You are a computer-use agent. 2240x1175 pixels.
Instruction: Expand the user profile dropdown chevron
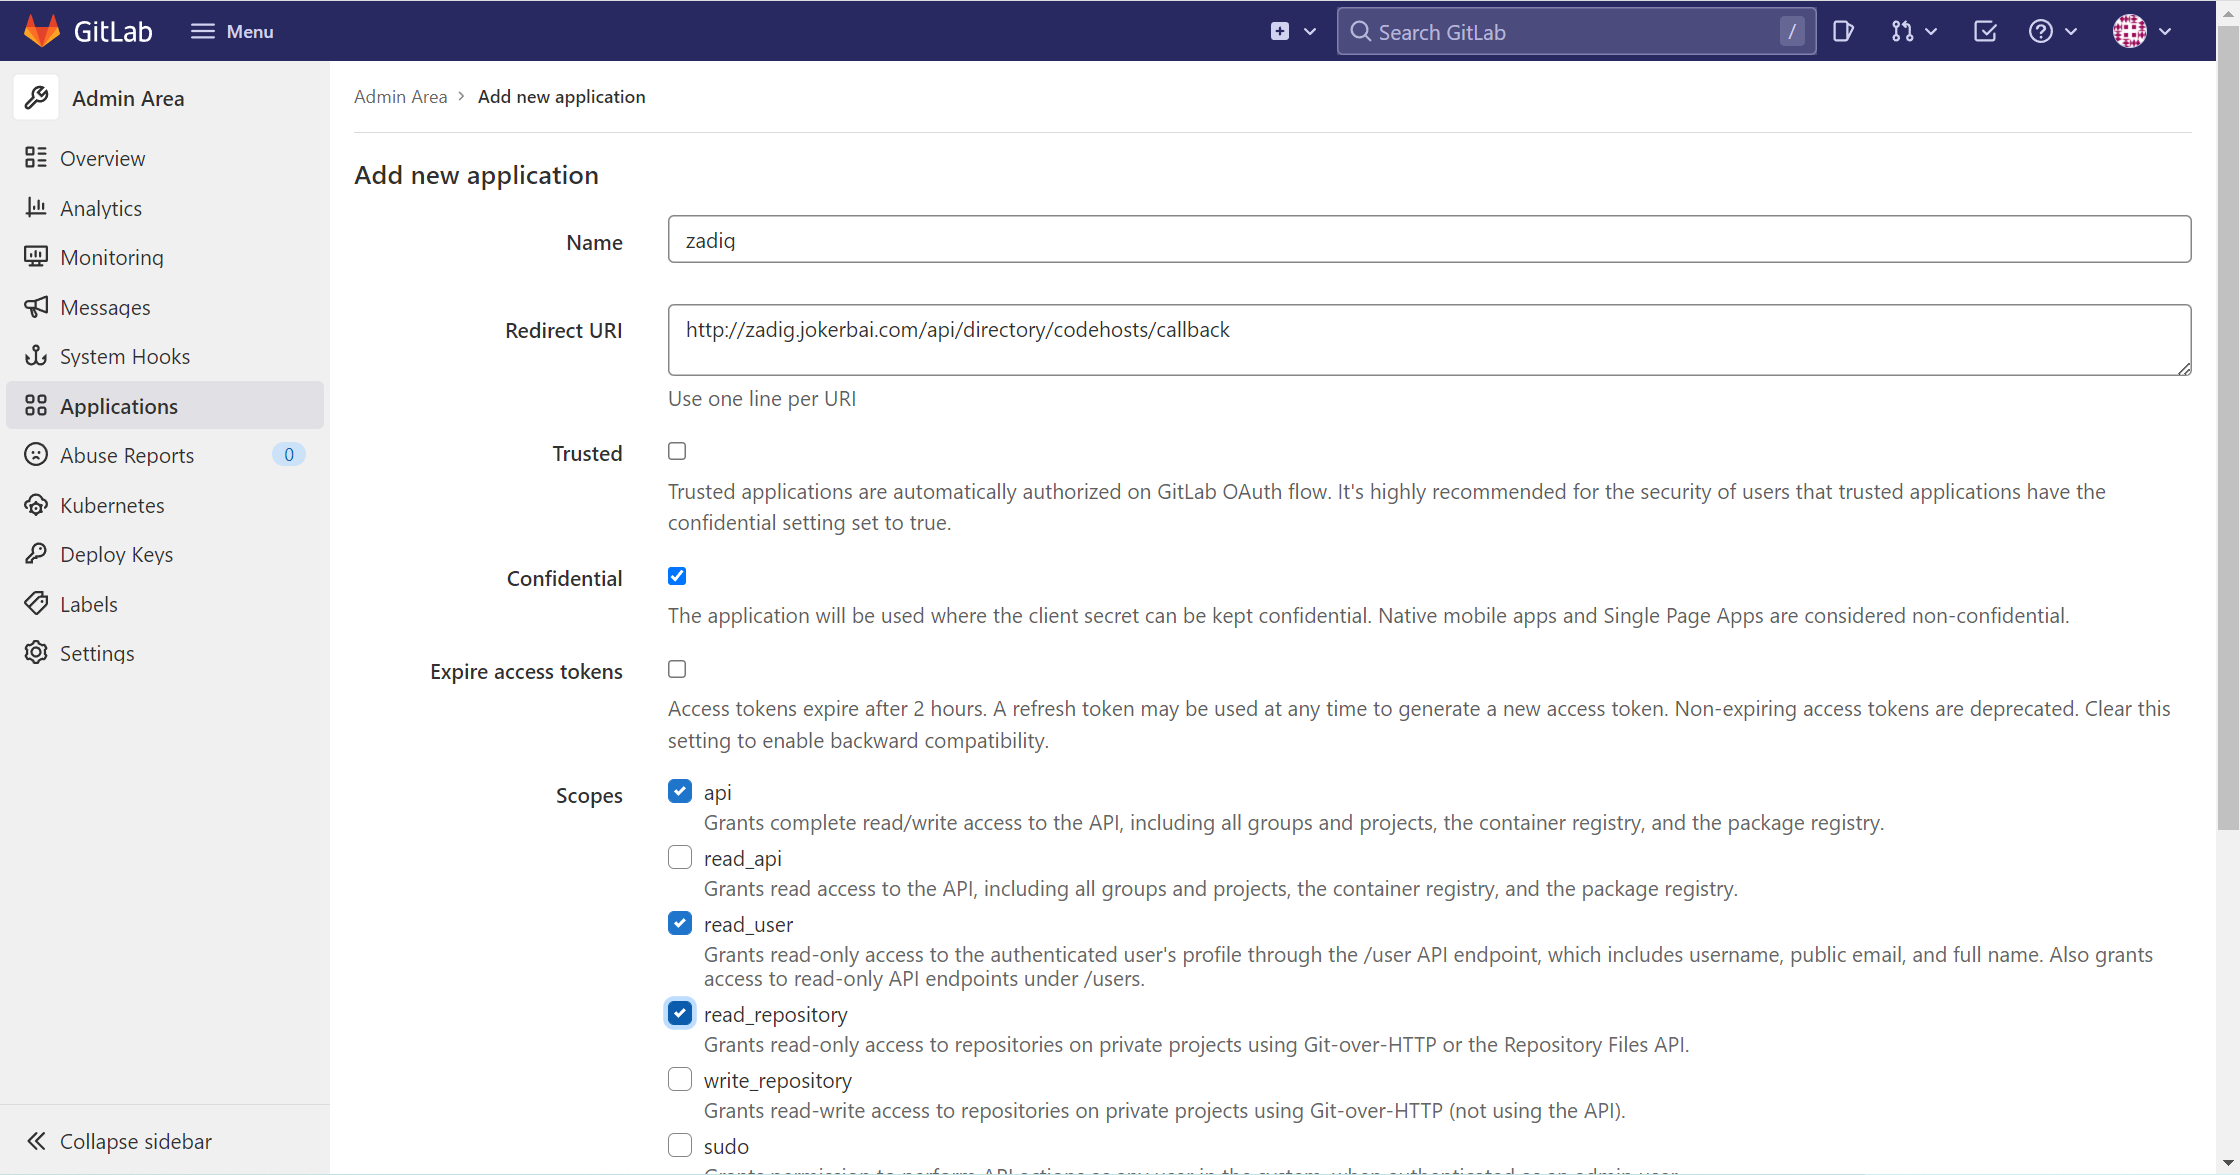[2165, 32]
